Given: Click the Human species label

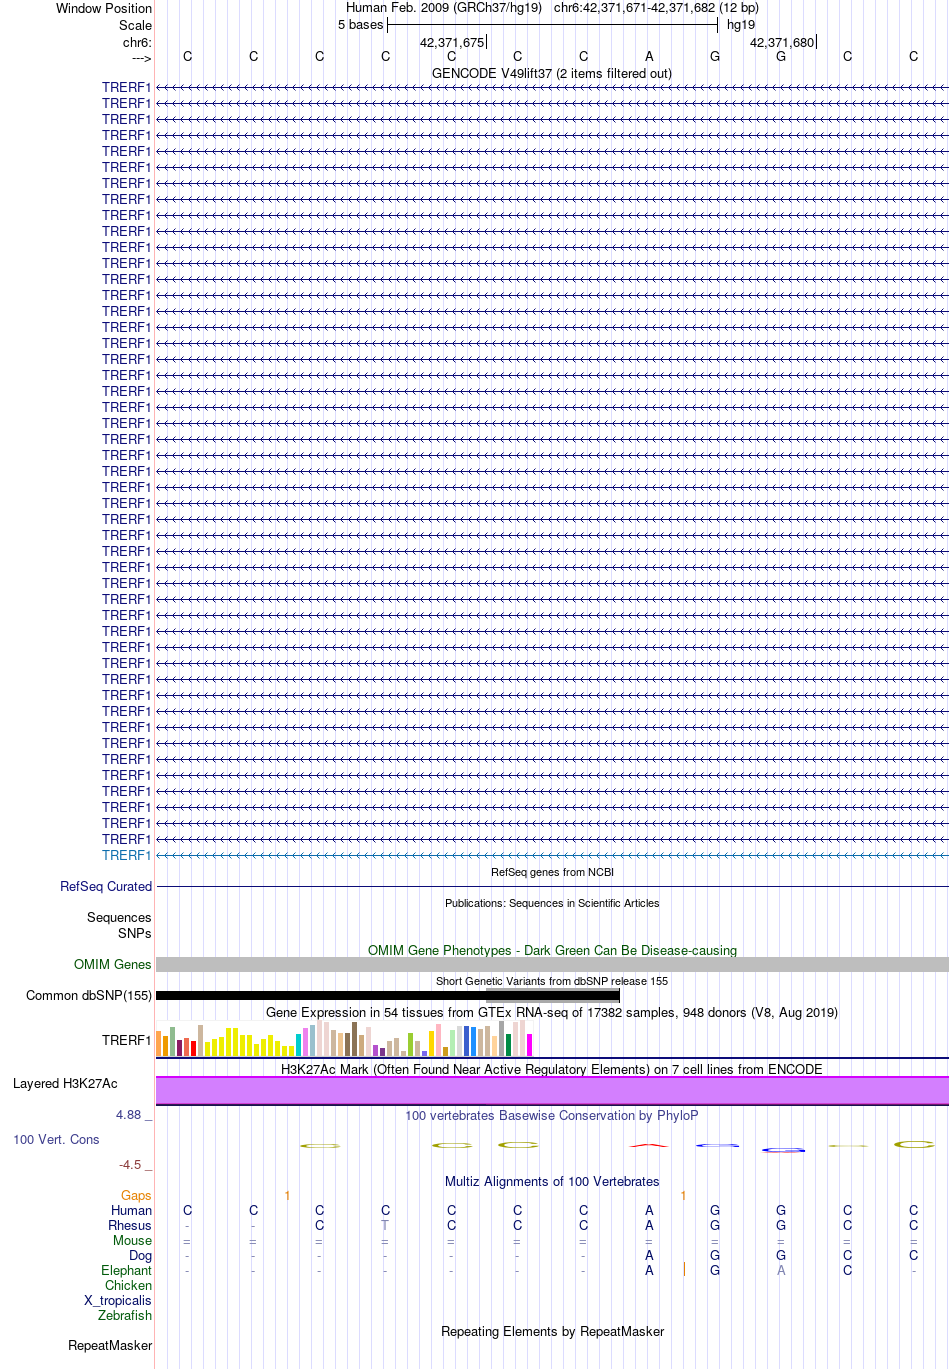Looking at the screenshot, I should pyautogui.click(x=132, y=1210).
